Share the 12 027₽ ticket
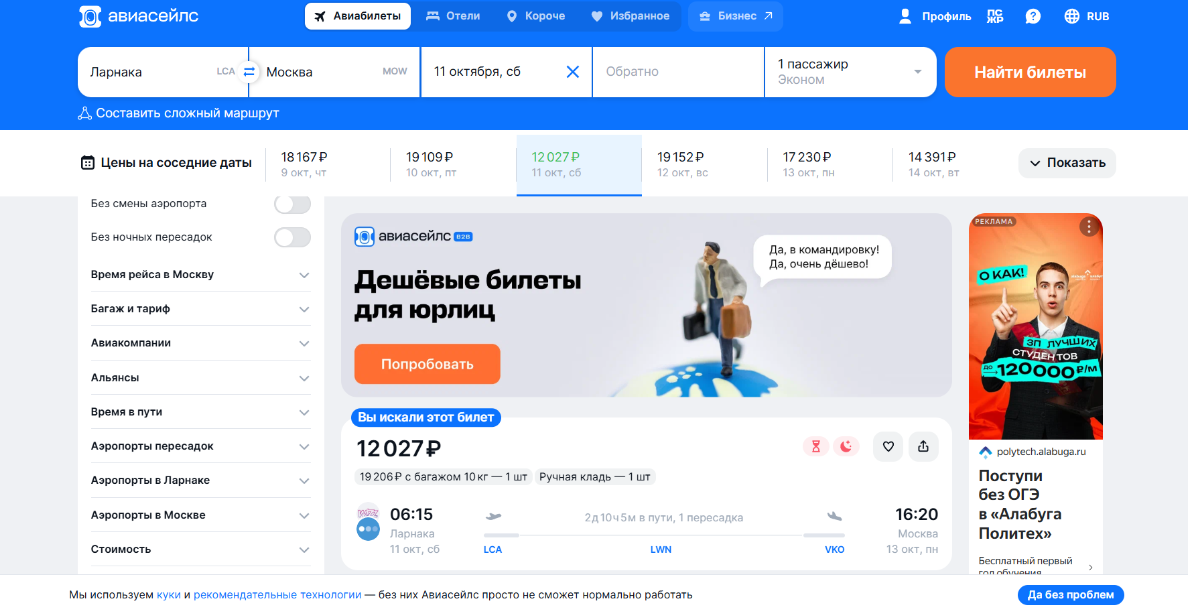 click(x=924, y=447)
